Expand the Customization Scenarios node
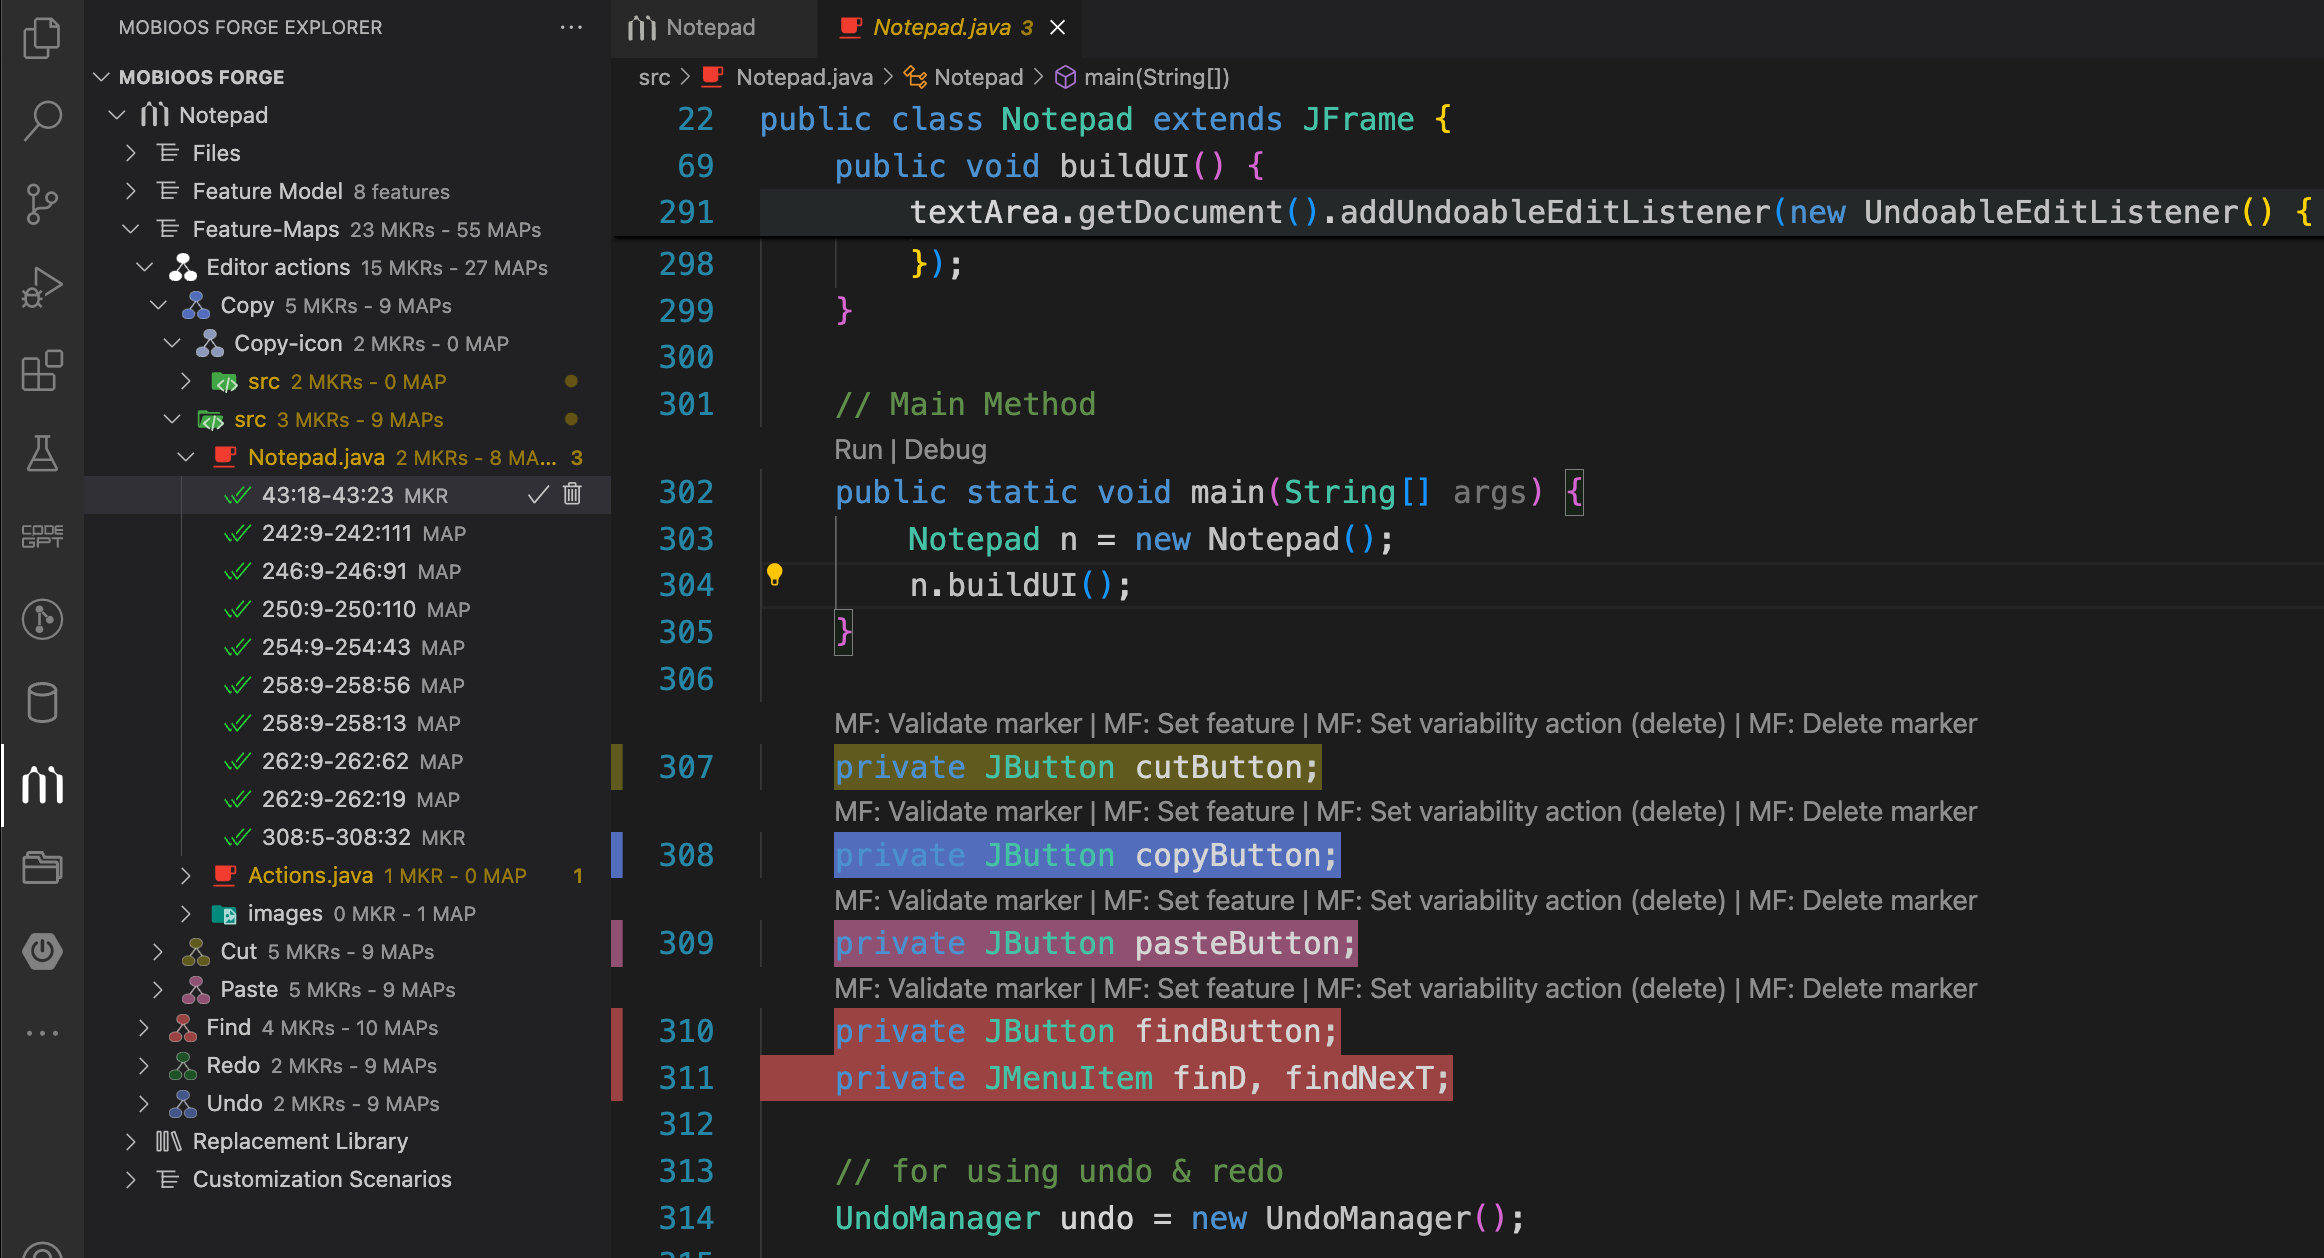The height and width of the screenshot is (1258, 2324). (130, 1179)
